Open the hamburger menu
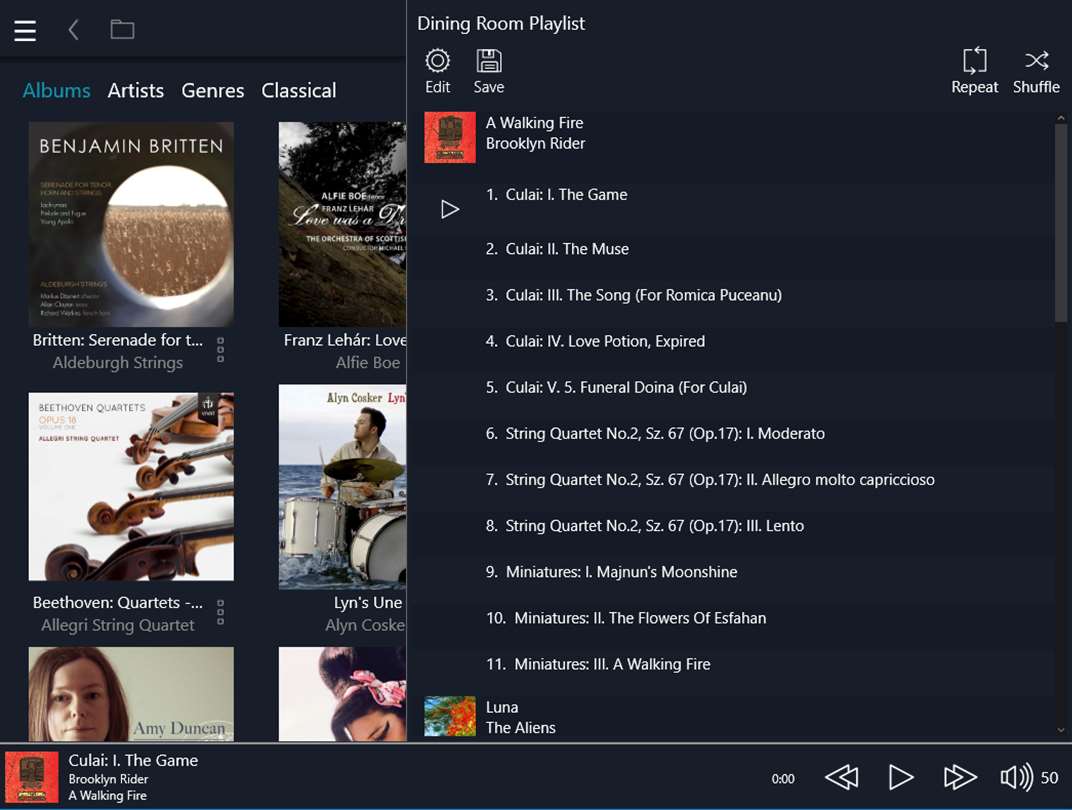 pos(25,30)
